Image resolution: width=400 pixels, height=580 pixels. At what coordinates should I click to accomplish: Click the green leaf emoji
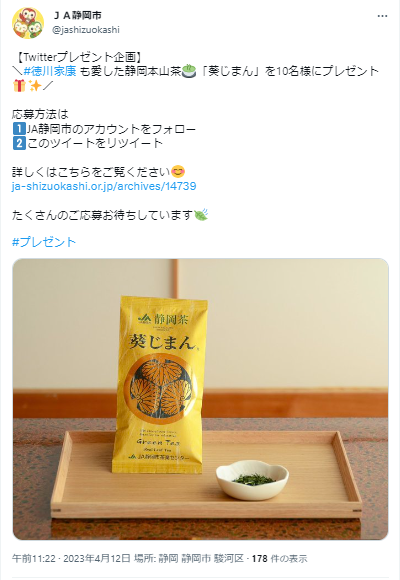pyautogui.click(x=201, y=215)
